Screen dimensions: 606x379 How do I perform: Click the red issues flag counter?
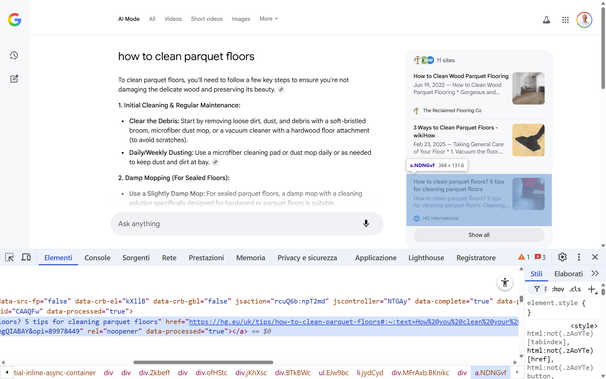540,257
